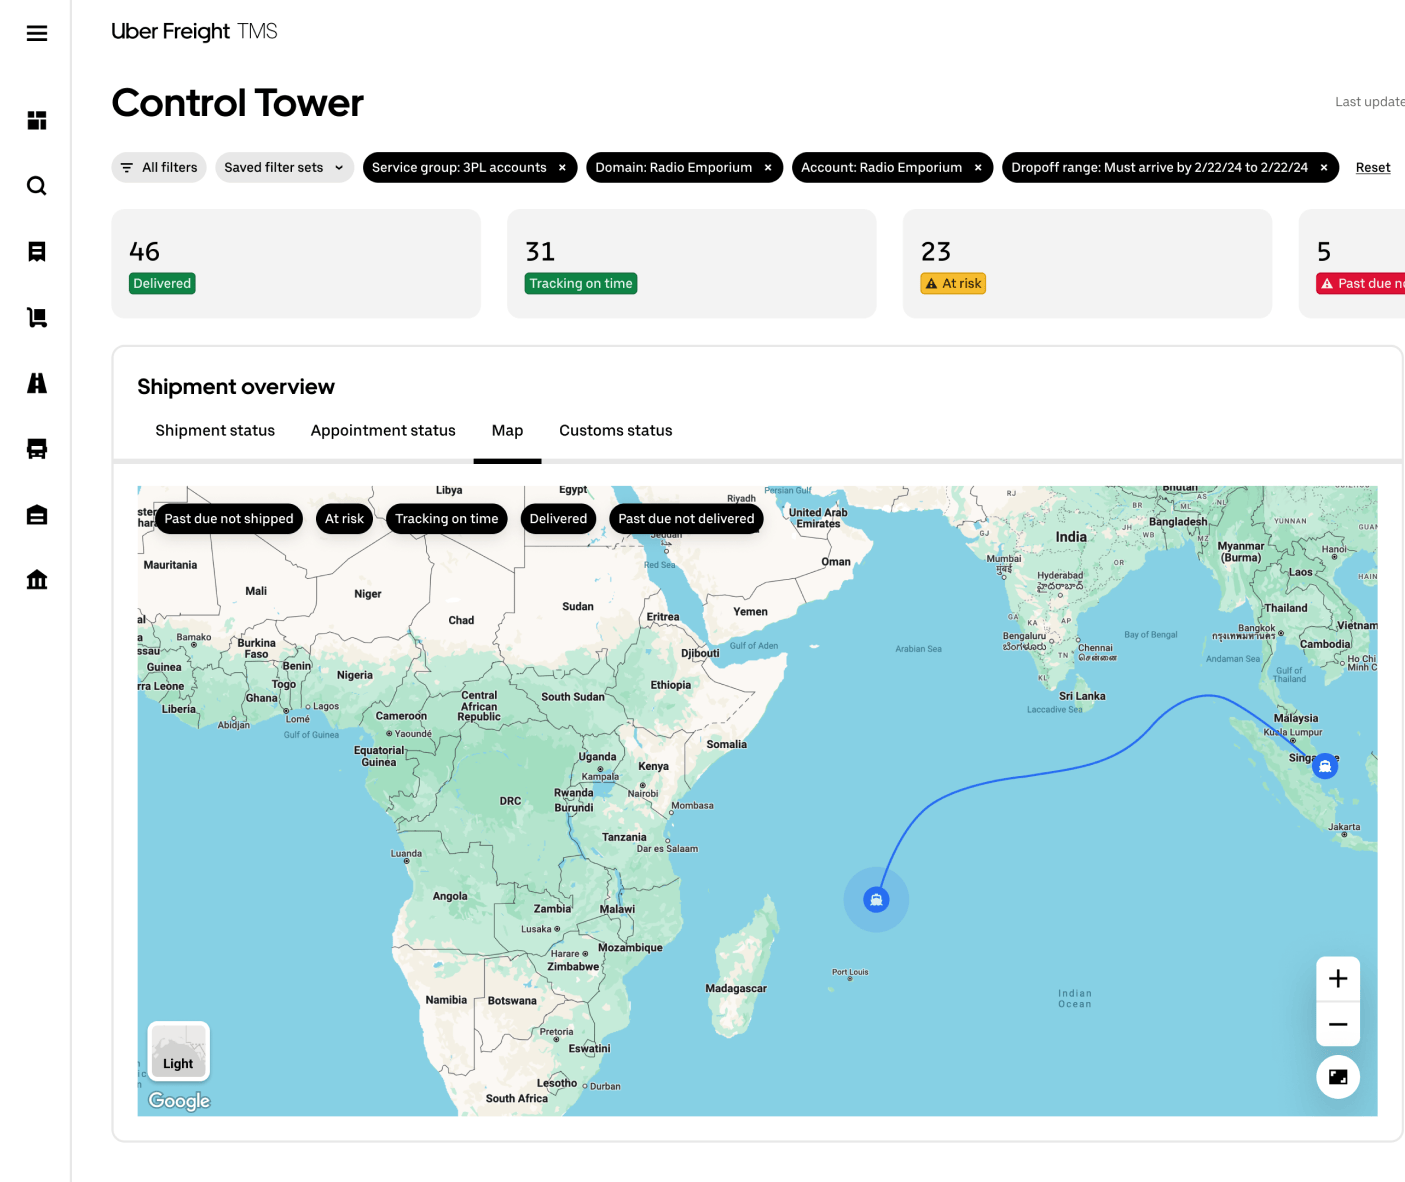Open the 46 Delivered summary card
Viewport: 1405px width, 1182px height.
[x=296, y=264]
